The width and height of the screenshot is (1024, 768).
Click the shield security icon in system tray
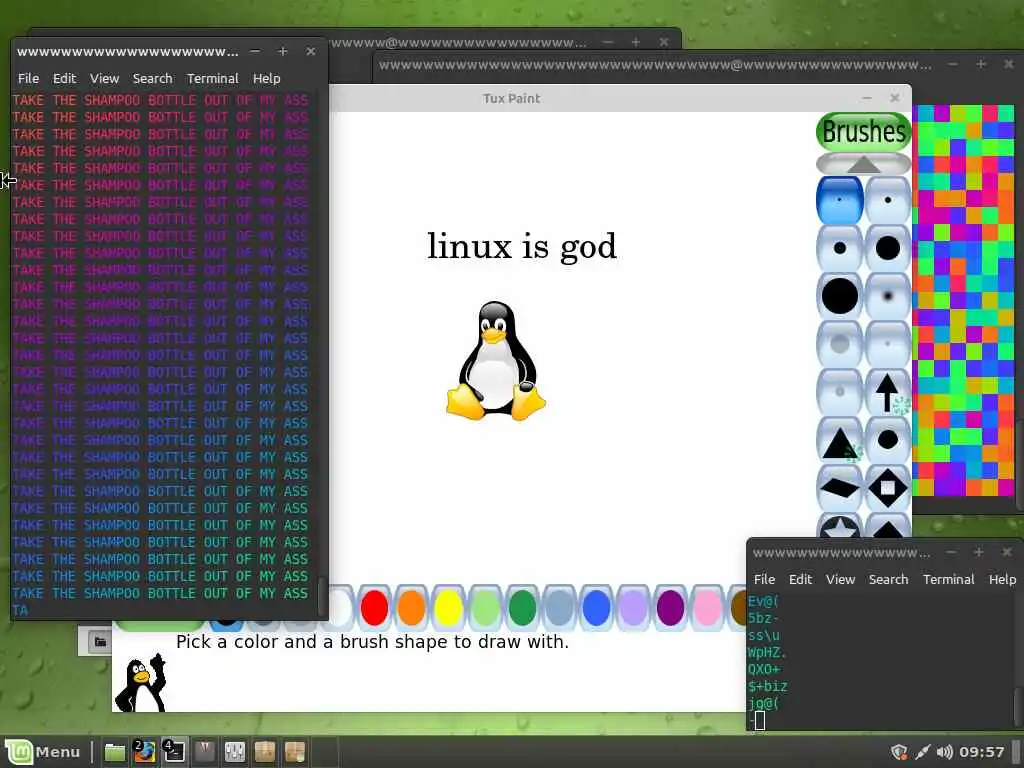click(899, 752)
